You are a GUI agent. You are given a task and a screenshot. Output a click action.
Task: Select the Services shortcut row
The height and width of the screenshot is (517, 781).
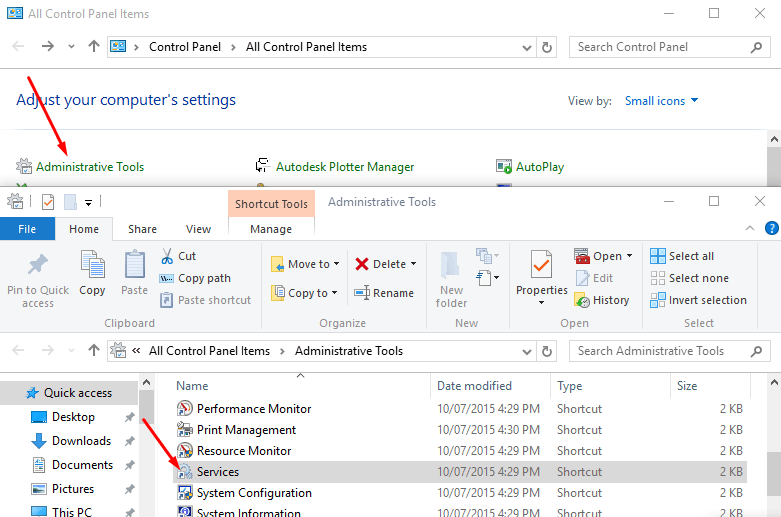coord(461,472)
